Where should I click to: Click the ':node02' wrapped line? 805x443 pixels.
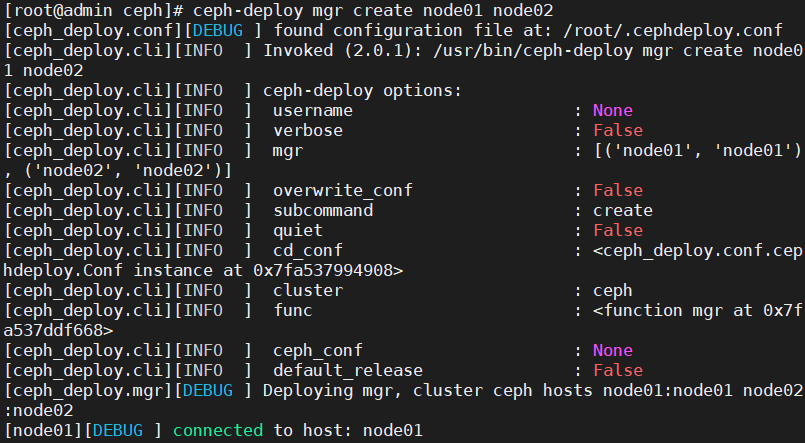[39, 411]
